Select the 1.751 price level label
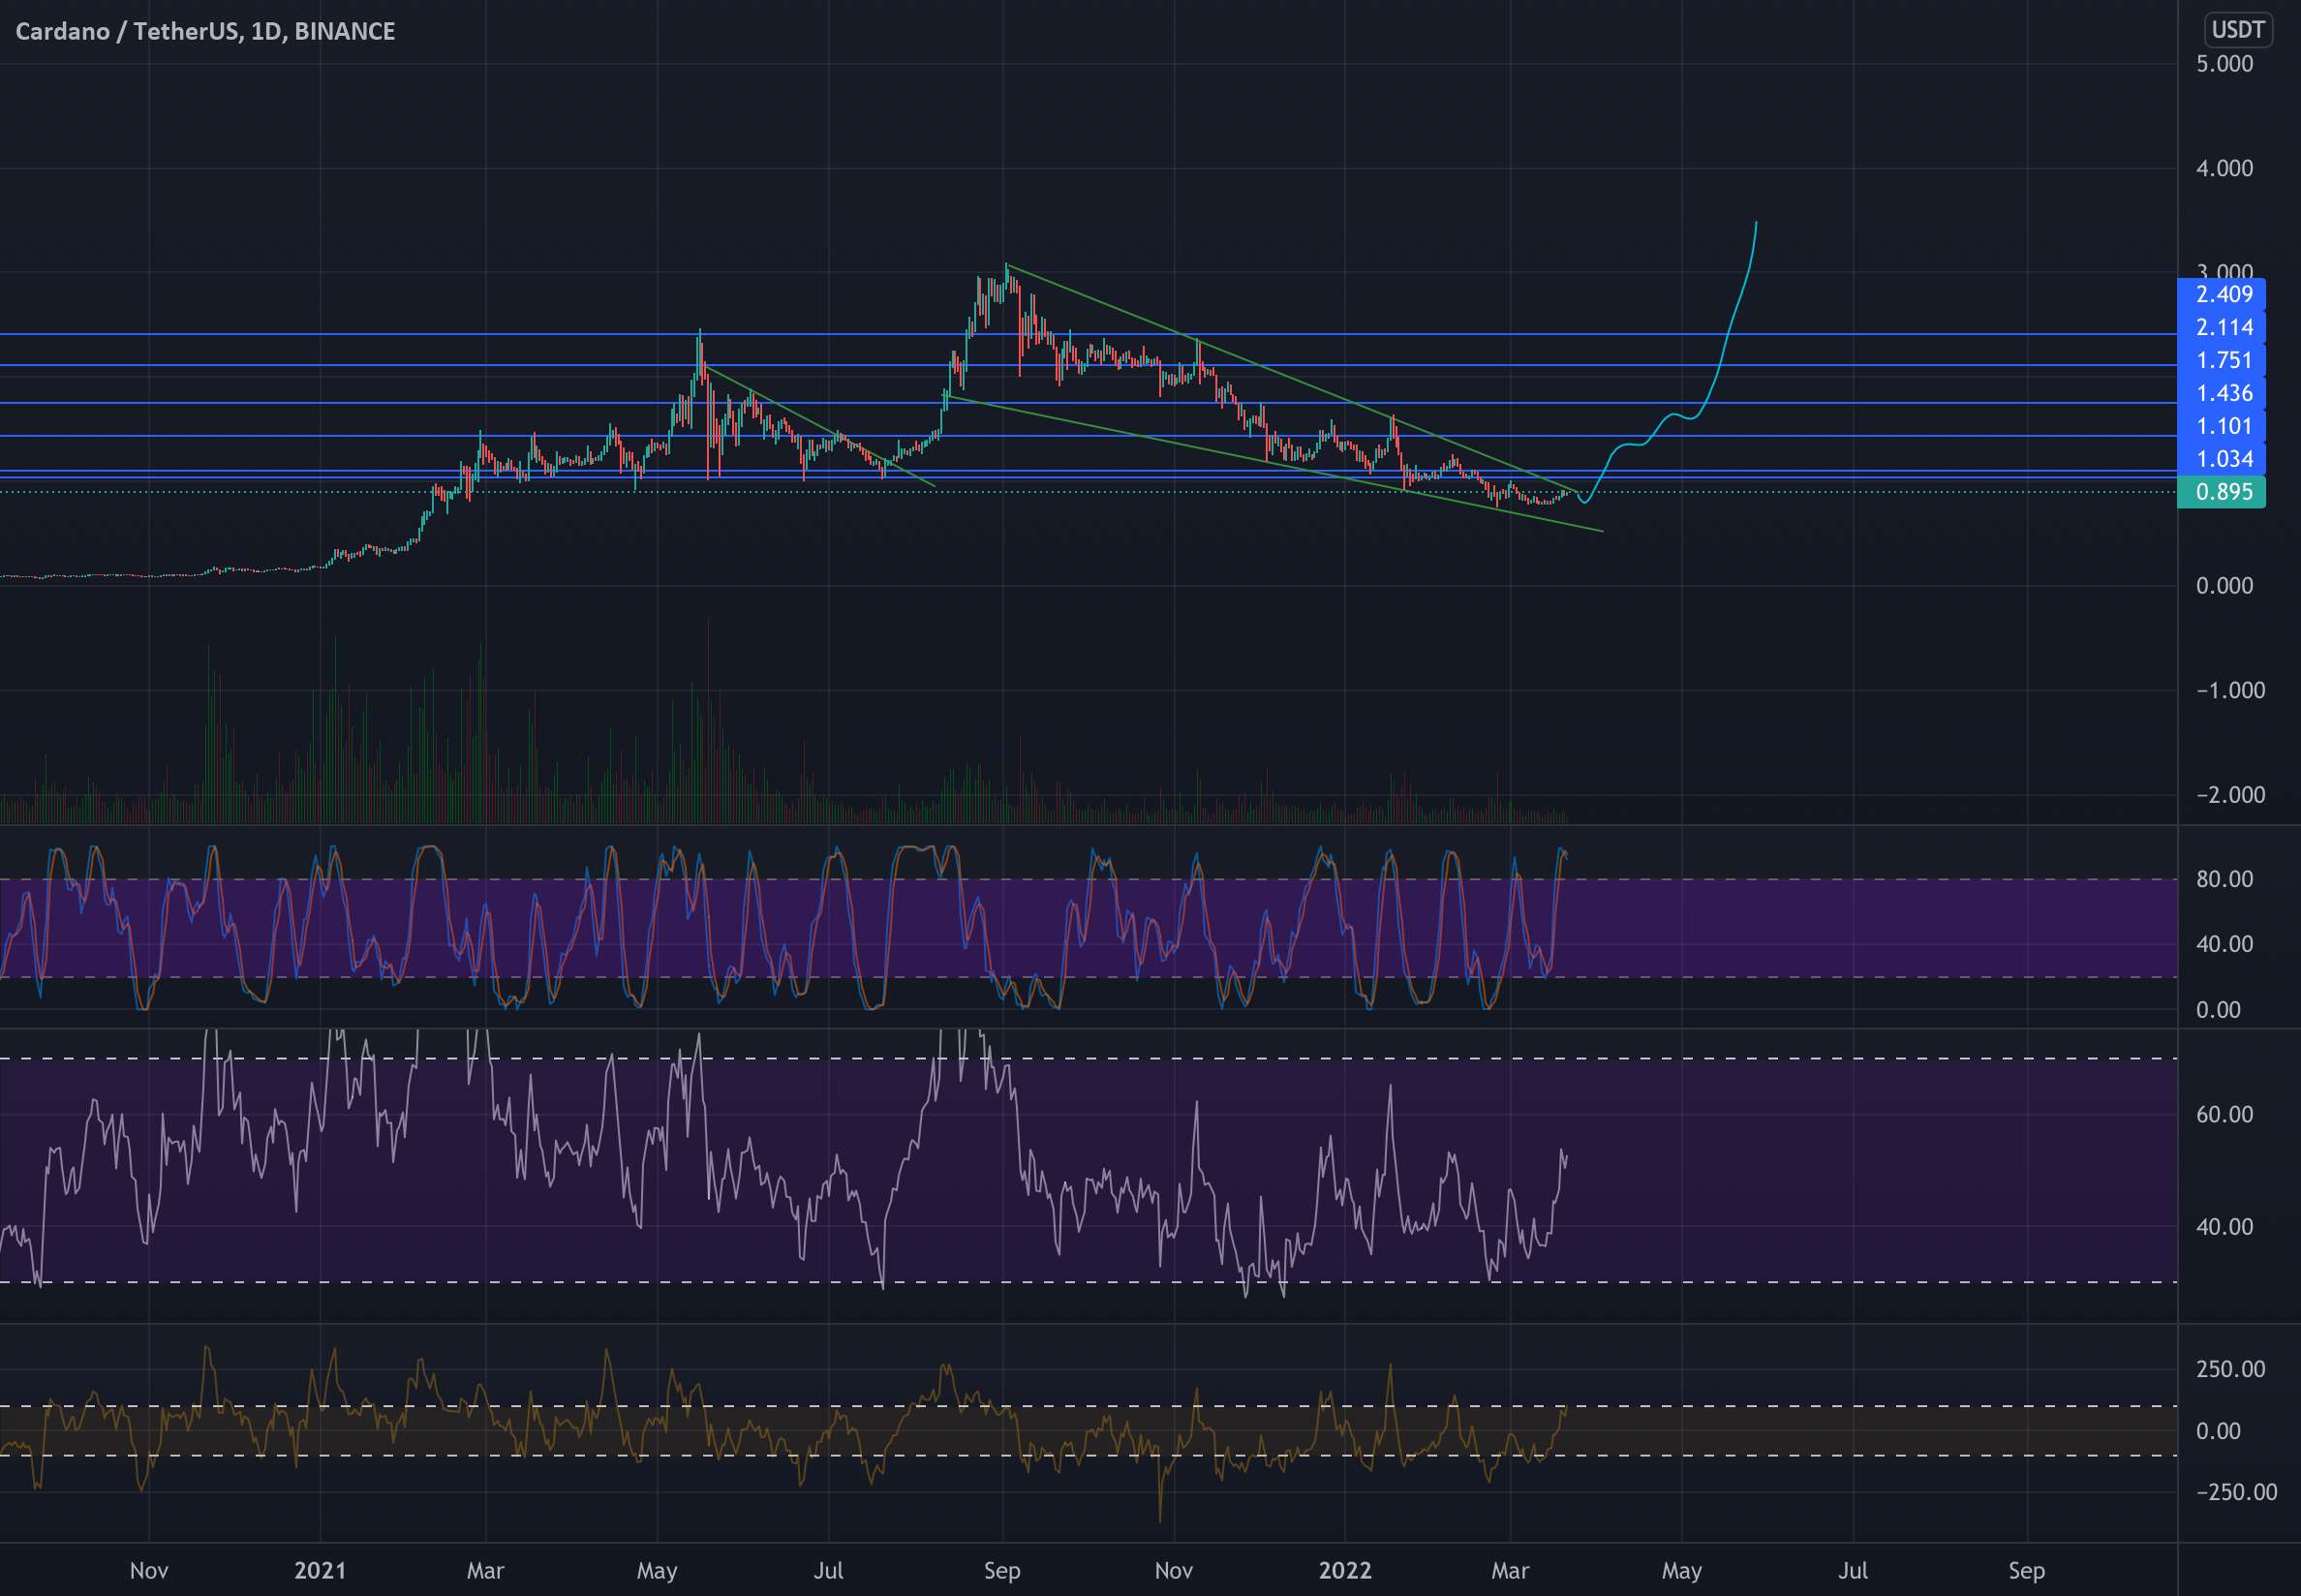 pos(2222,360)
